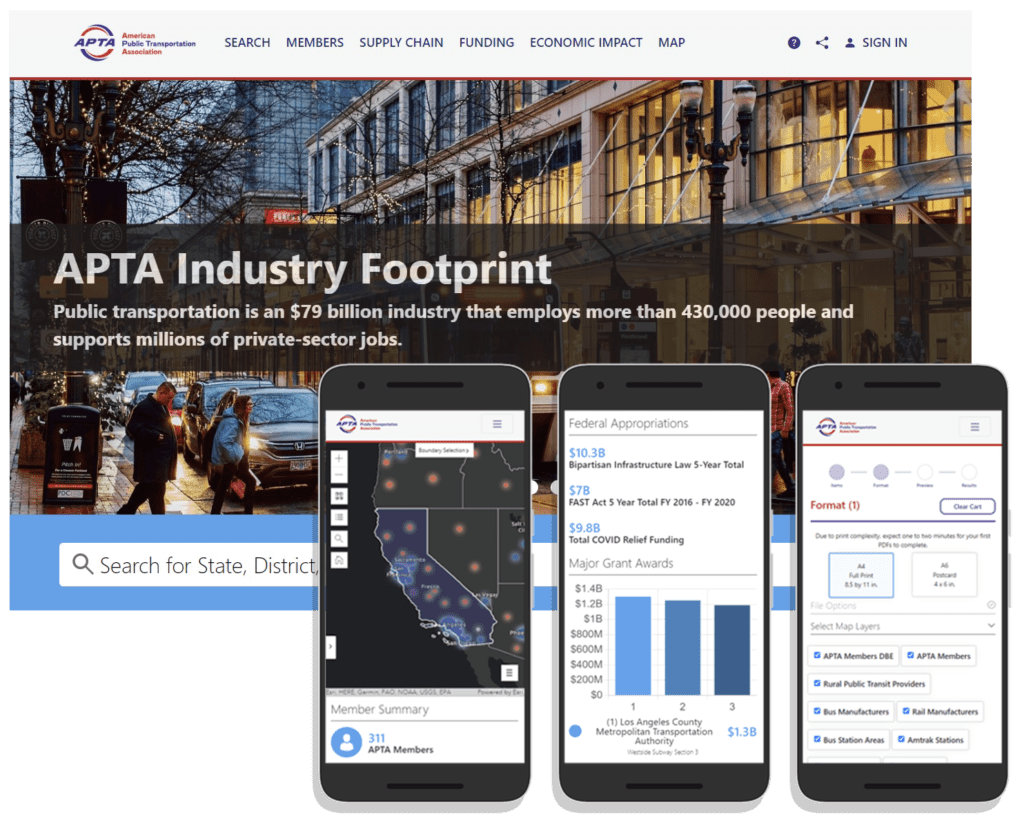Image resolution: width=1024 pixels, height=816 pixels.
Task: Click the Items step circle
Action: click(x=837, y=471)
